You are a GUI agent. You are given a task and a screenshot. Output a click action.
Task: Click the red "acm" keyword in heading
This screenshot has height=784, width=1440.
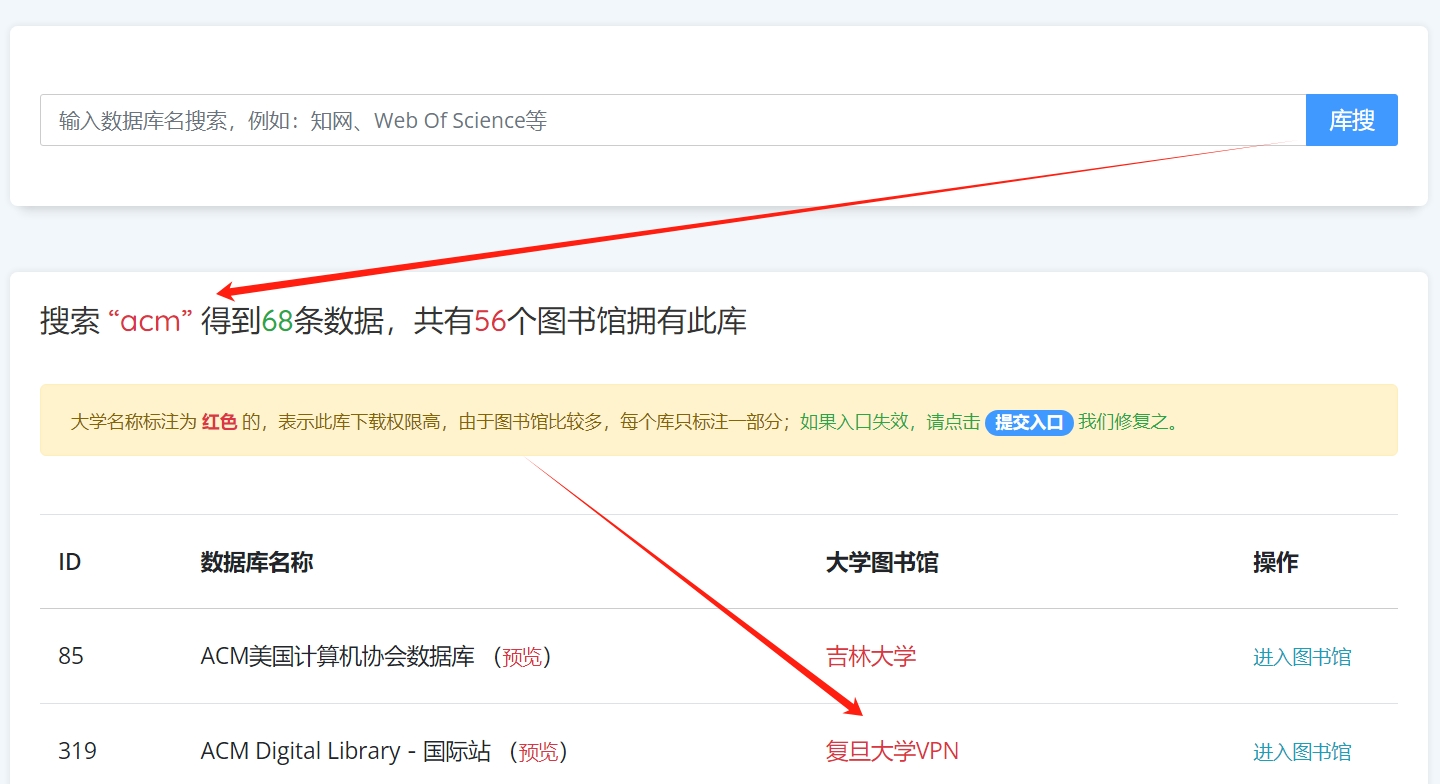[x=150, y=322]
